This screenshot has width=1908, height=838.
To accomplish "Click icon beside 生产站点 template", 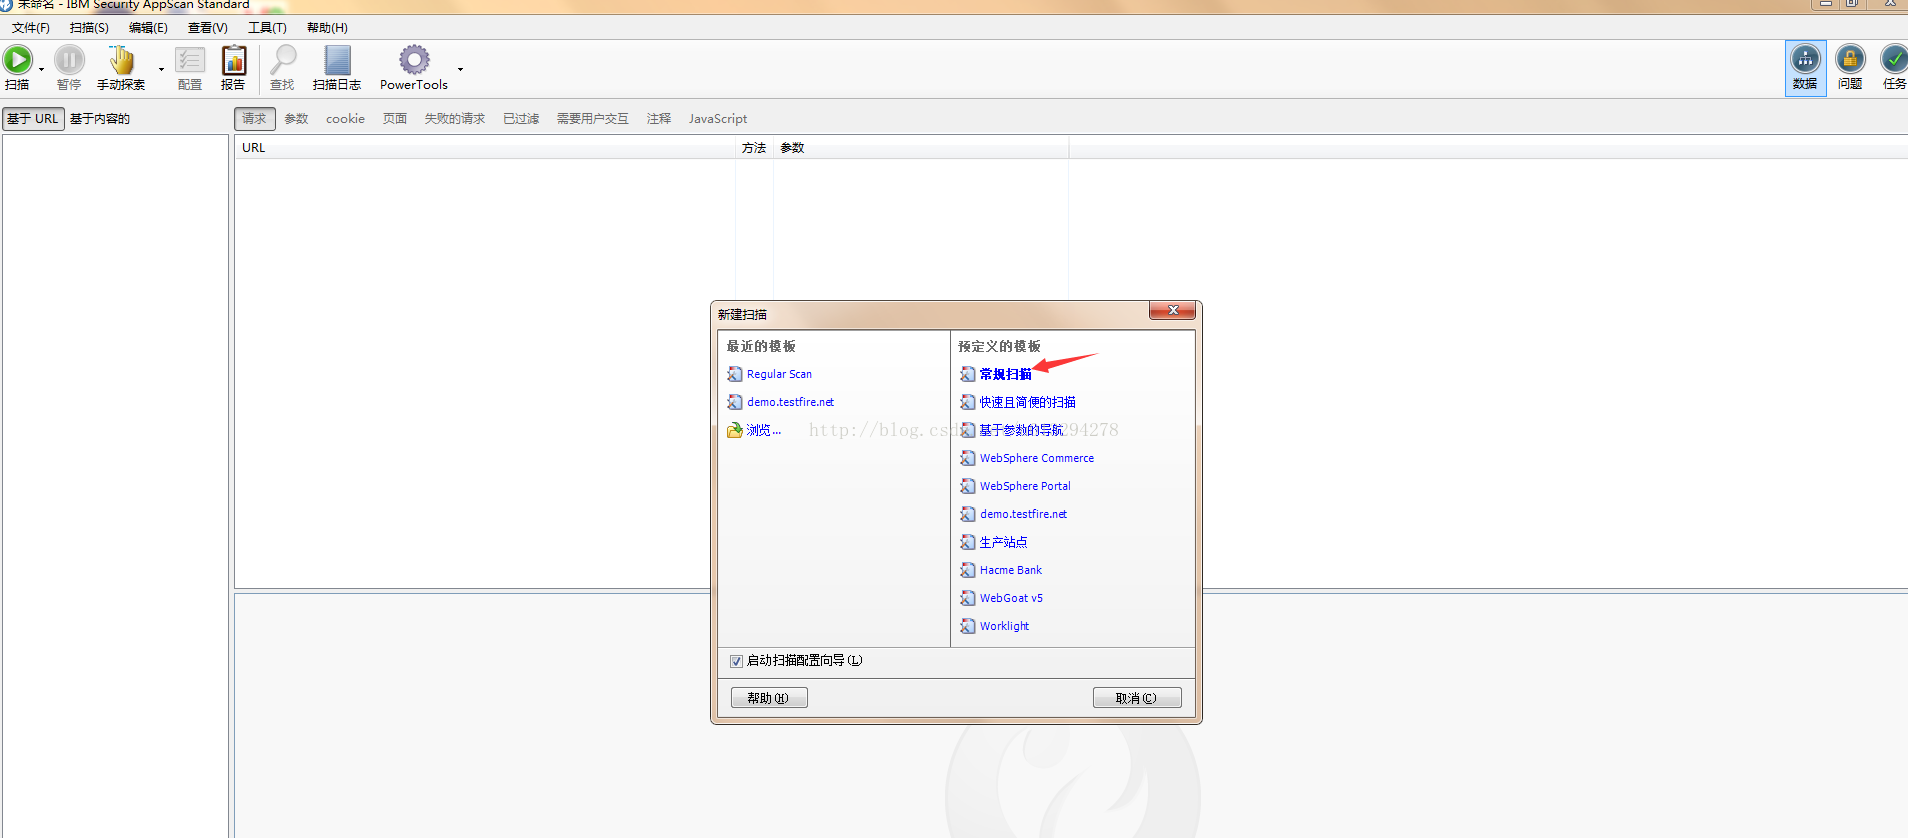I will [x=968, y=542].
